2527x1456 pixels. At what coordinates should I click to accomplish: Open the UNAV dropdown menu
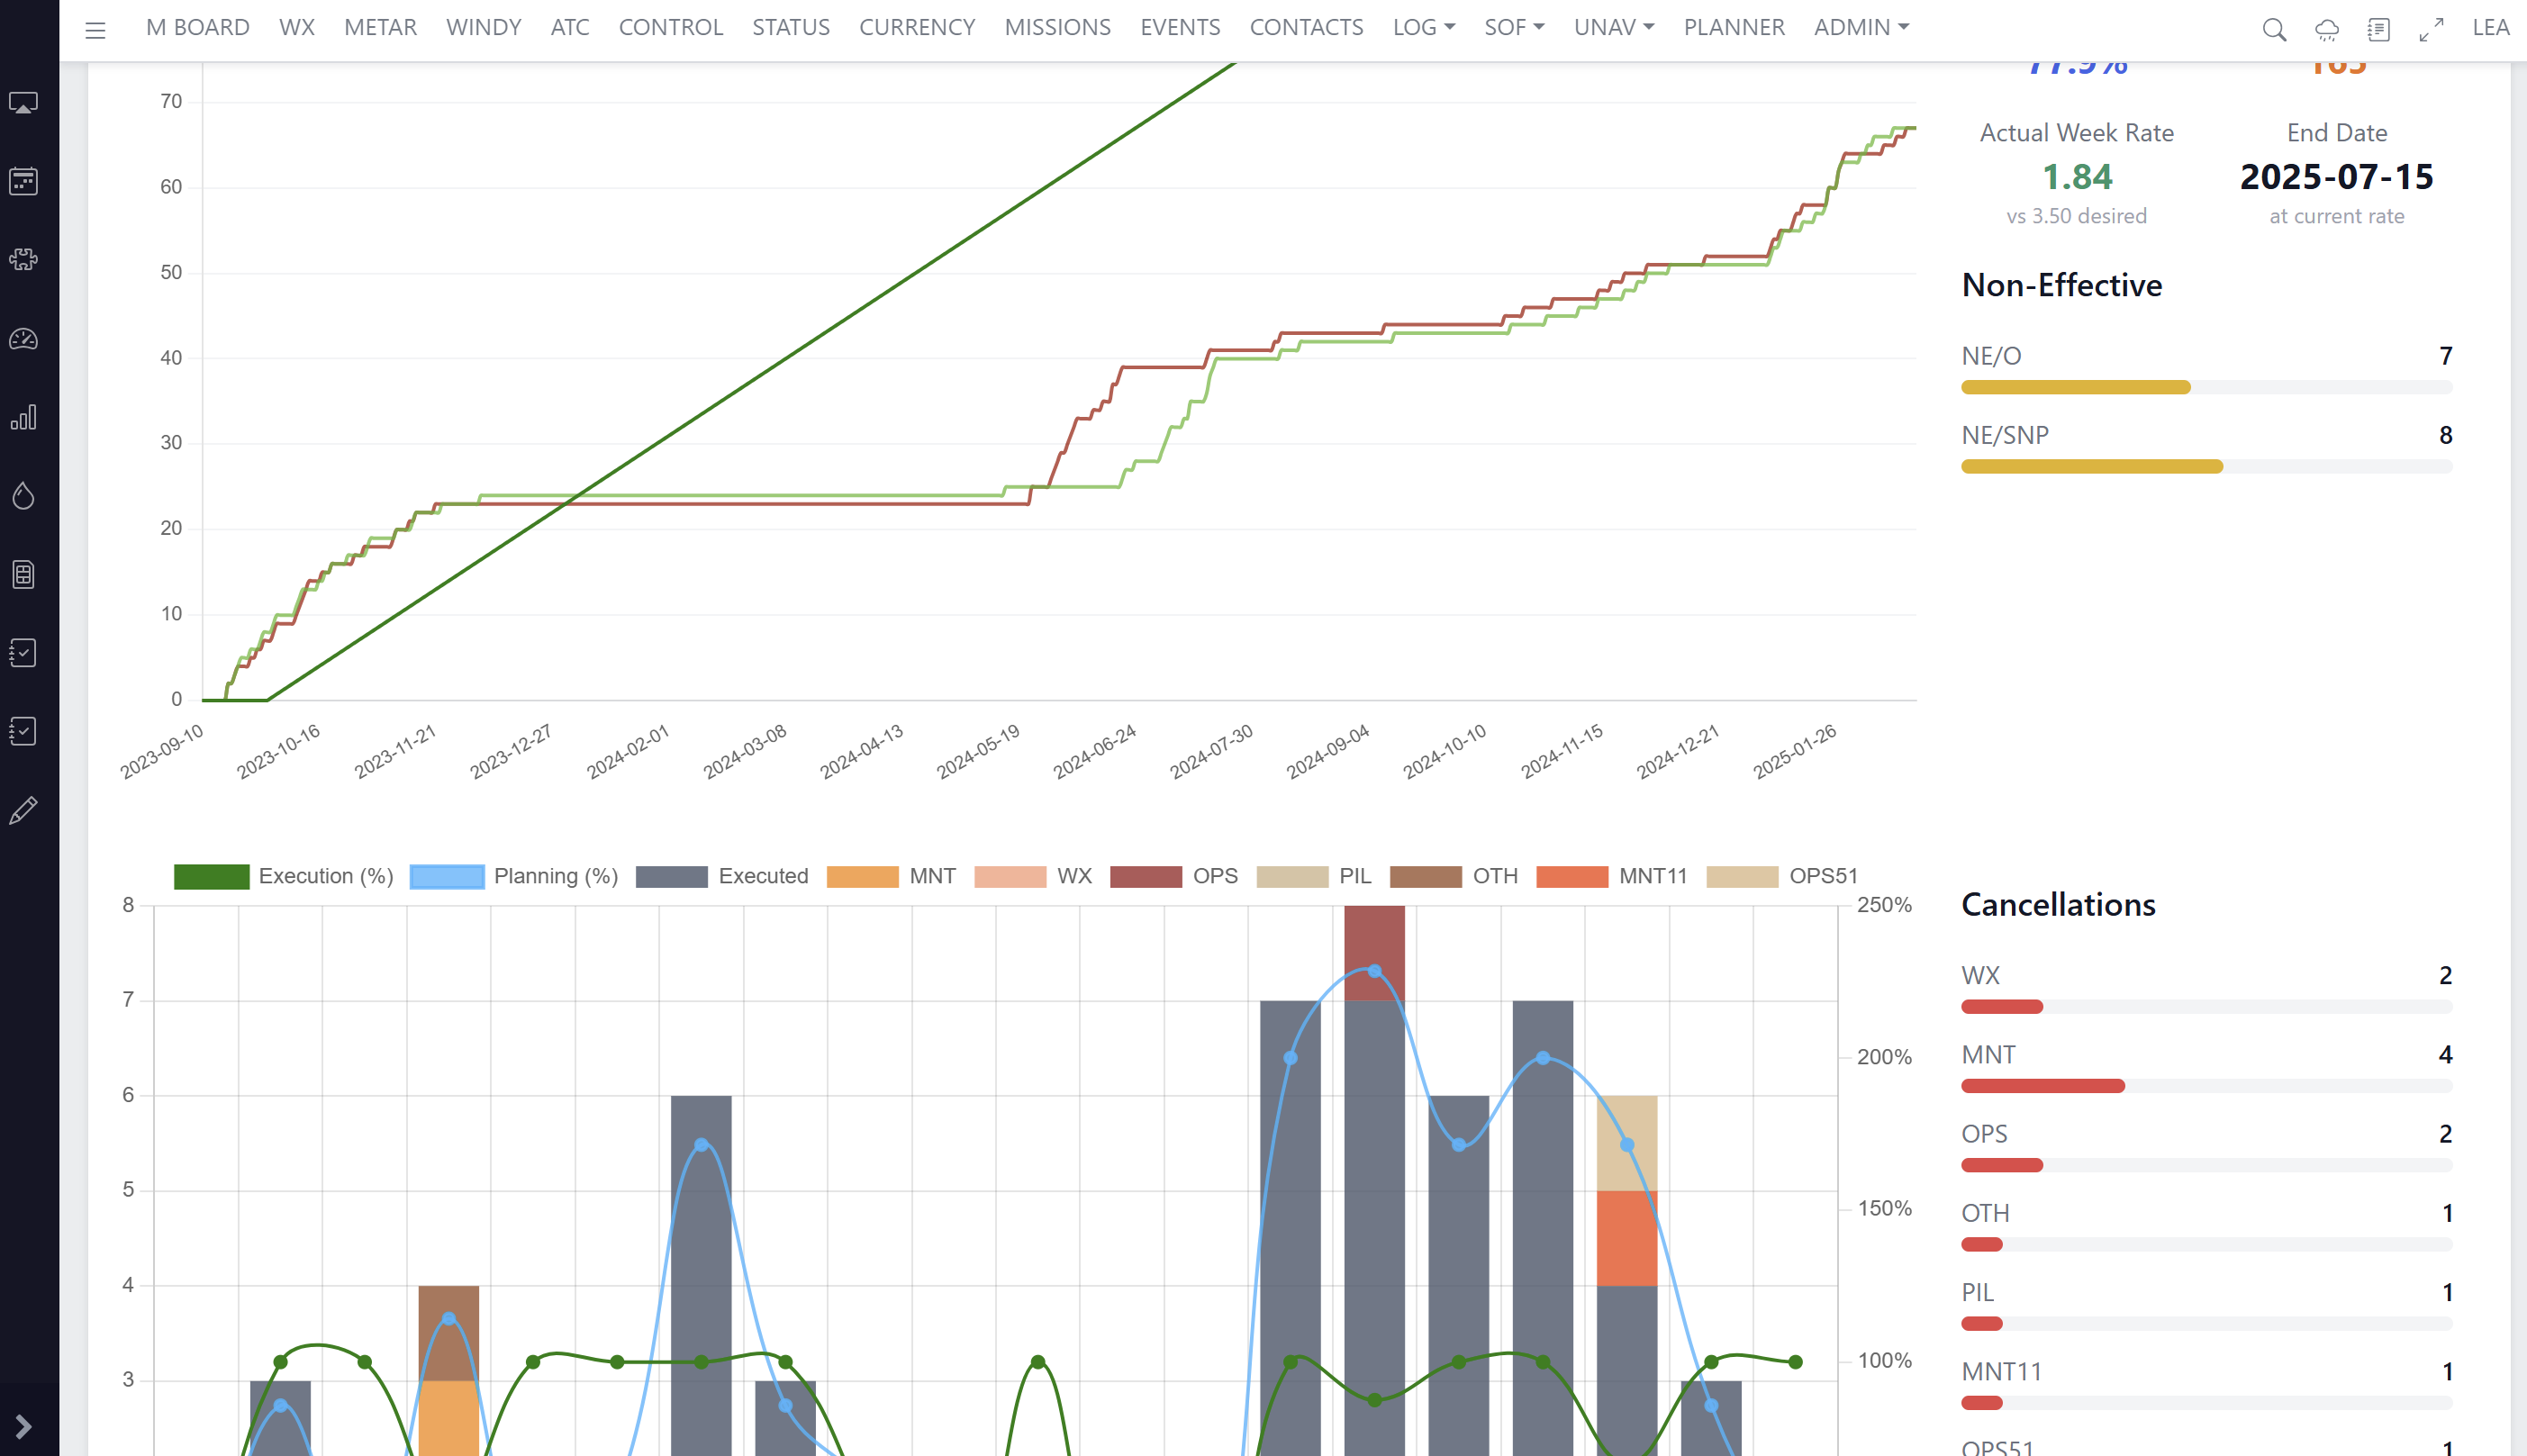(x=1614, y=27)
